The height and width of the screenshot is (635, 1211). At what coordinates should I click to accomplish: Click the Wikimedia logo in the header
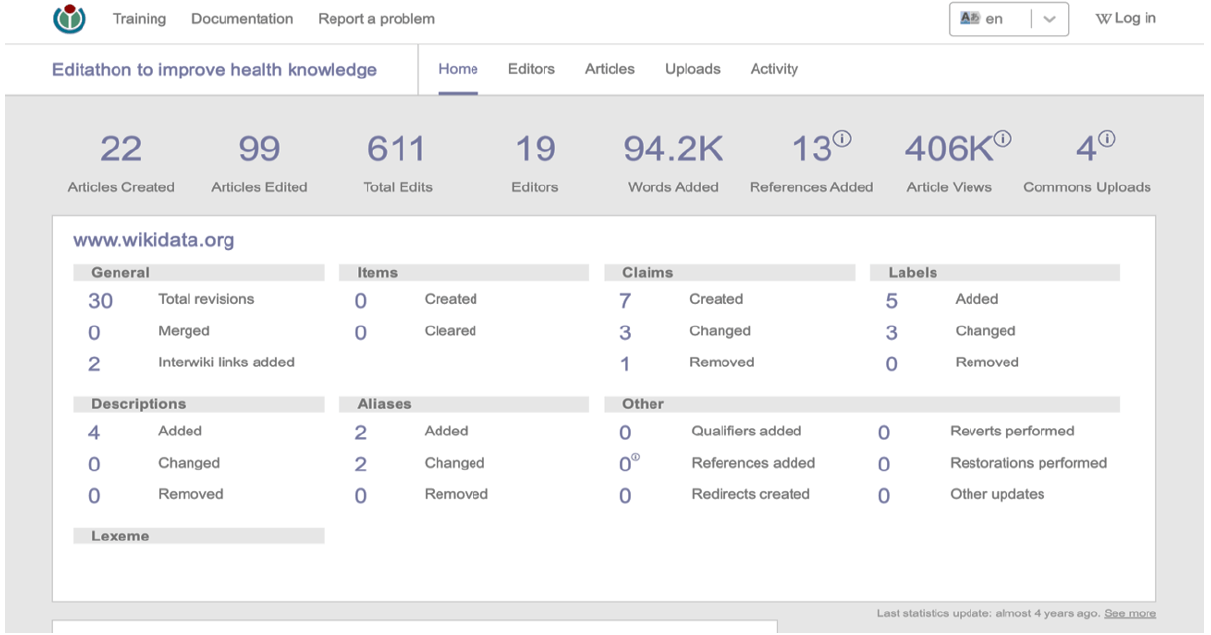[69, 18]
